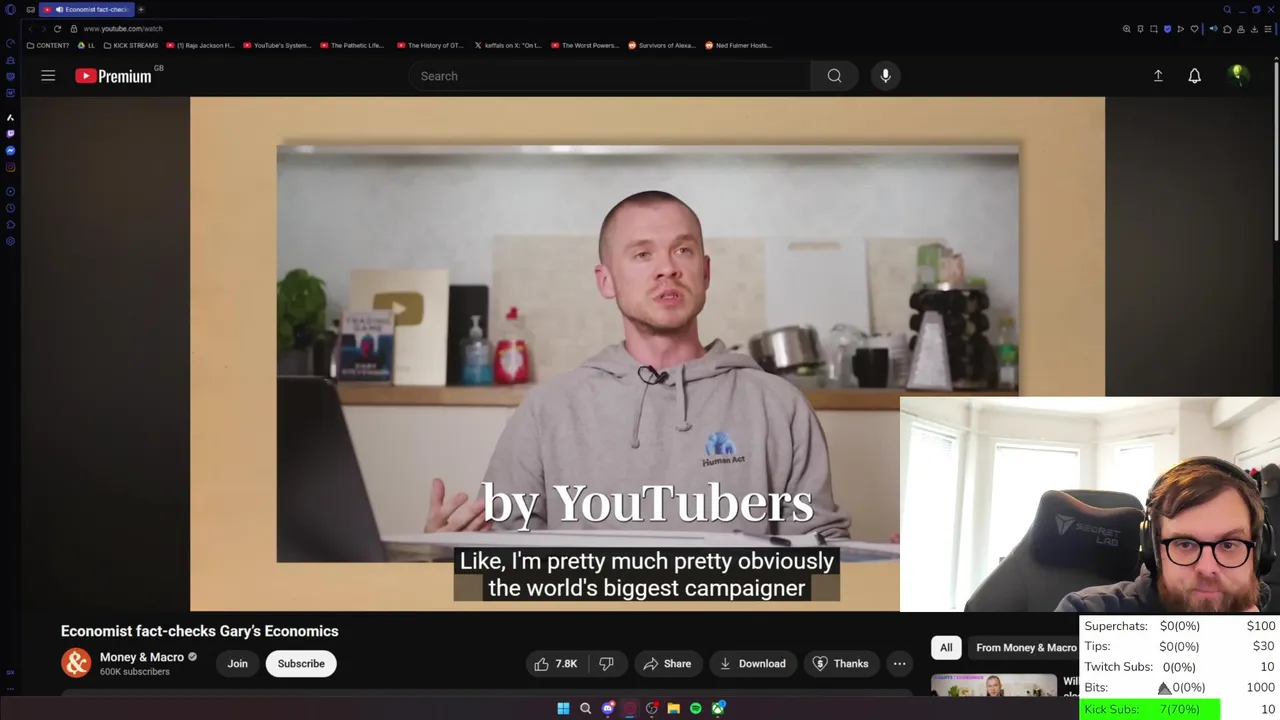Open more actions ellipsis under the video
This screenshot has height=720, width=1280.
tap(899, 664)
